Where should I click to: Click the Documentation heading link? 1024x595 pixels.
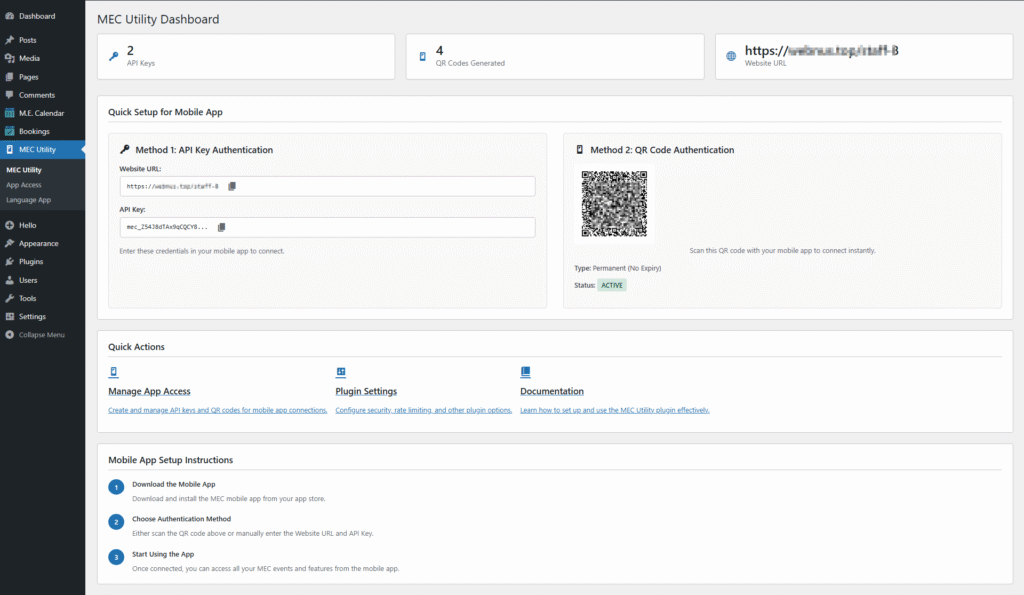(x=552, y=391)
